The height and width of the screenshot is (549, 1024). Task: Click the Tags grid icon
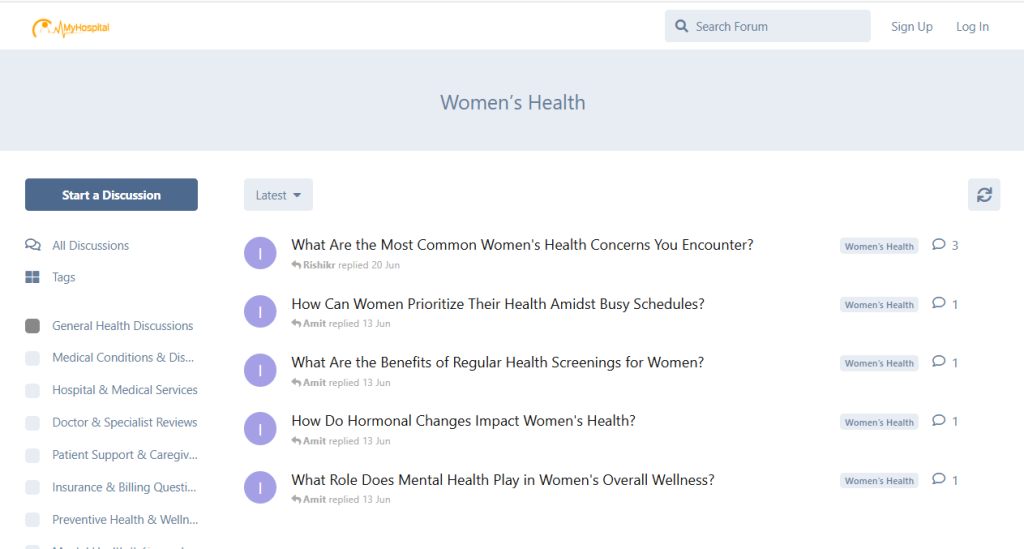point(33,278)
